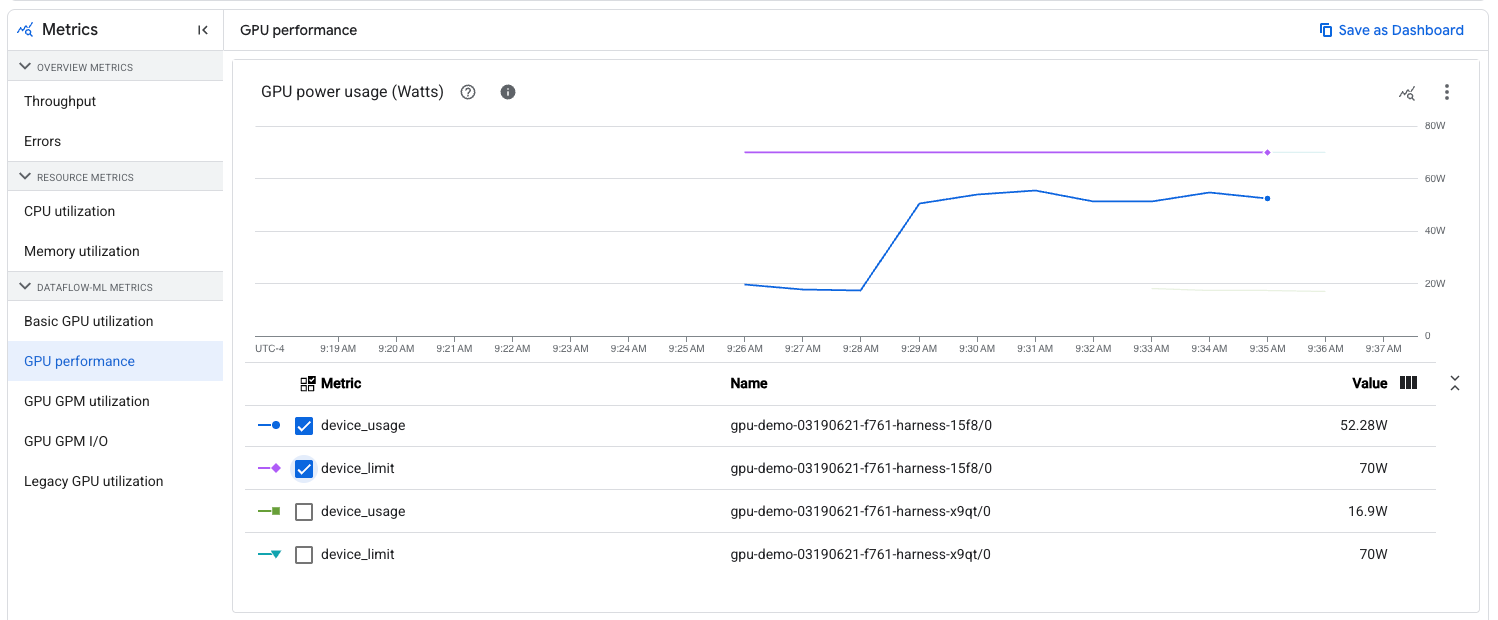The image size is (1498, 620).
Task: Open the explore-in-Metrics-Explorer chart icon
Action: (x=1407, y=92)
